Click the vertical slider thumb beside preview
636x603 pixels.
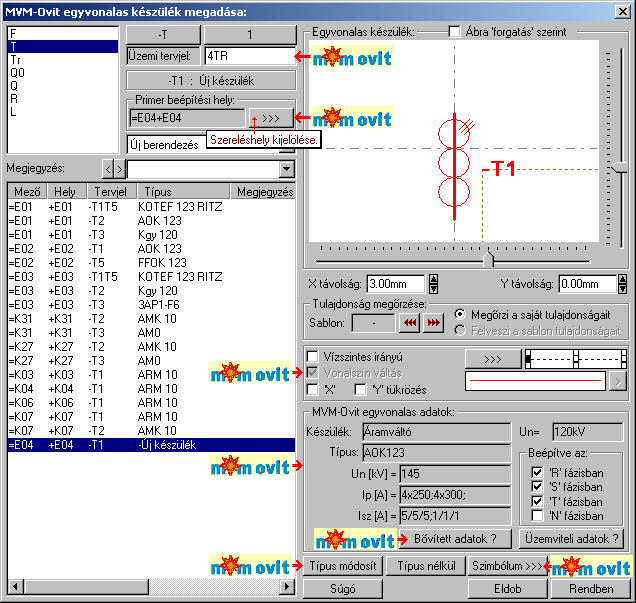[621, 168]
